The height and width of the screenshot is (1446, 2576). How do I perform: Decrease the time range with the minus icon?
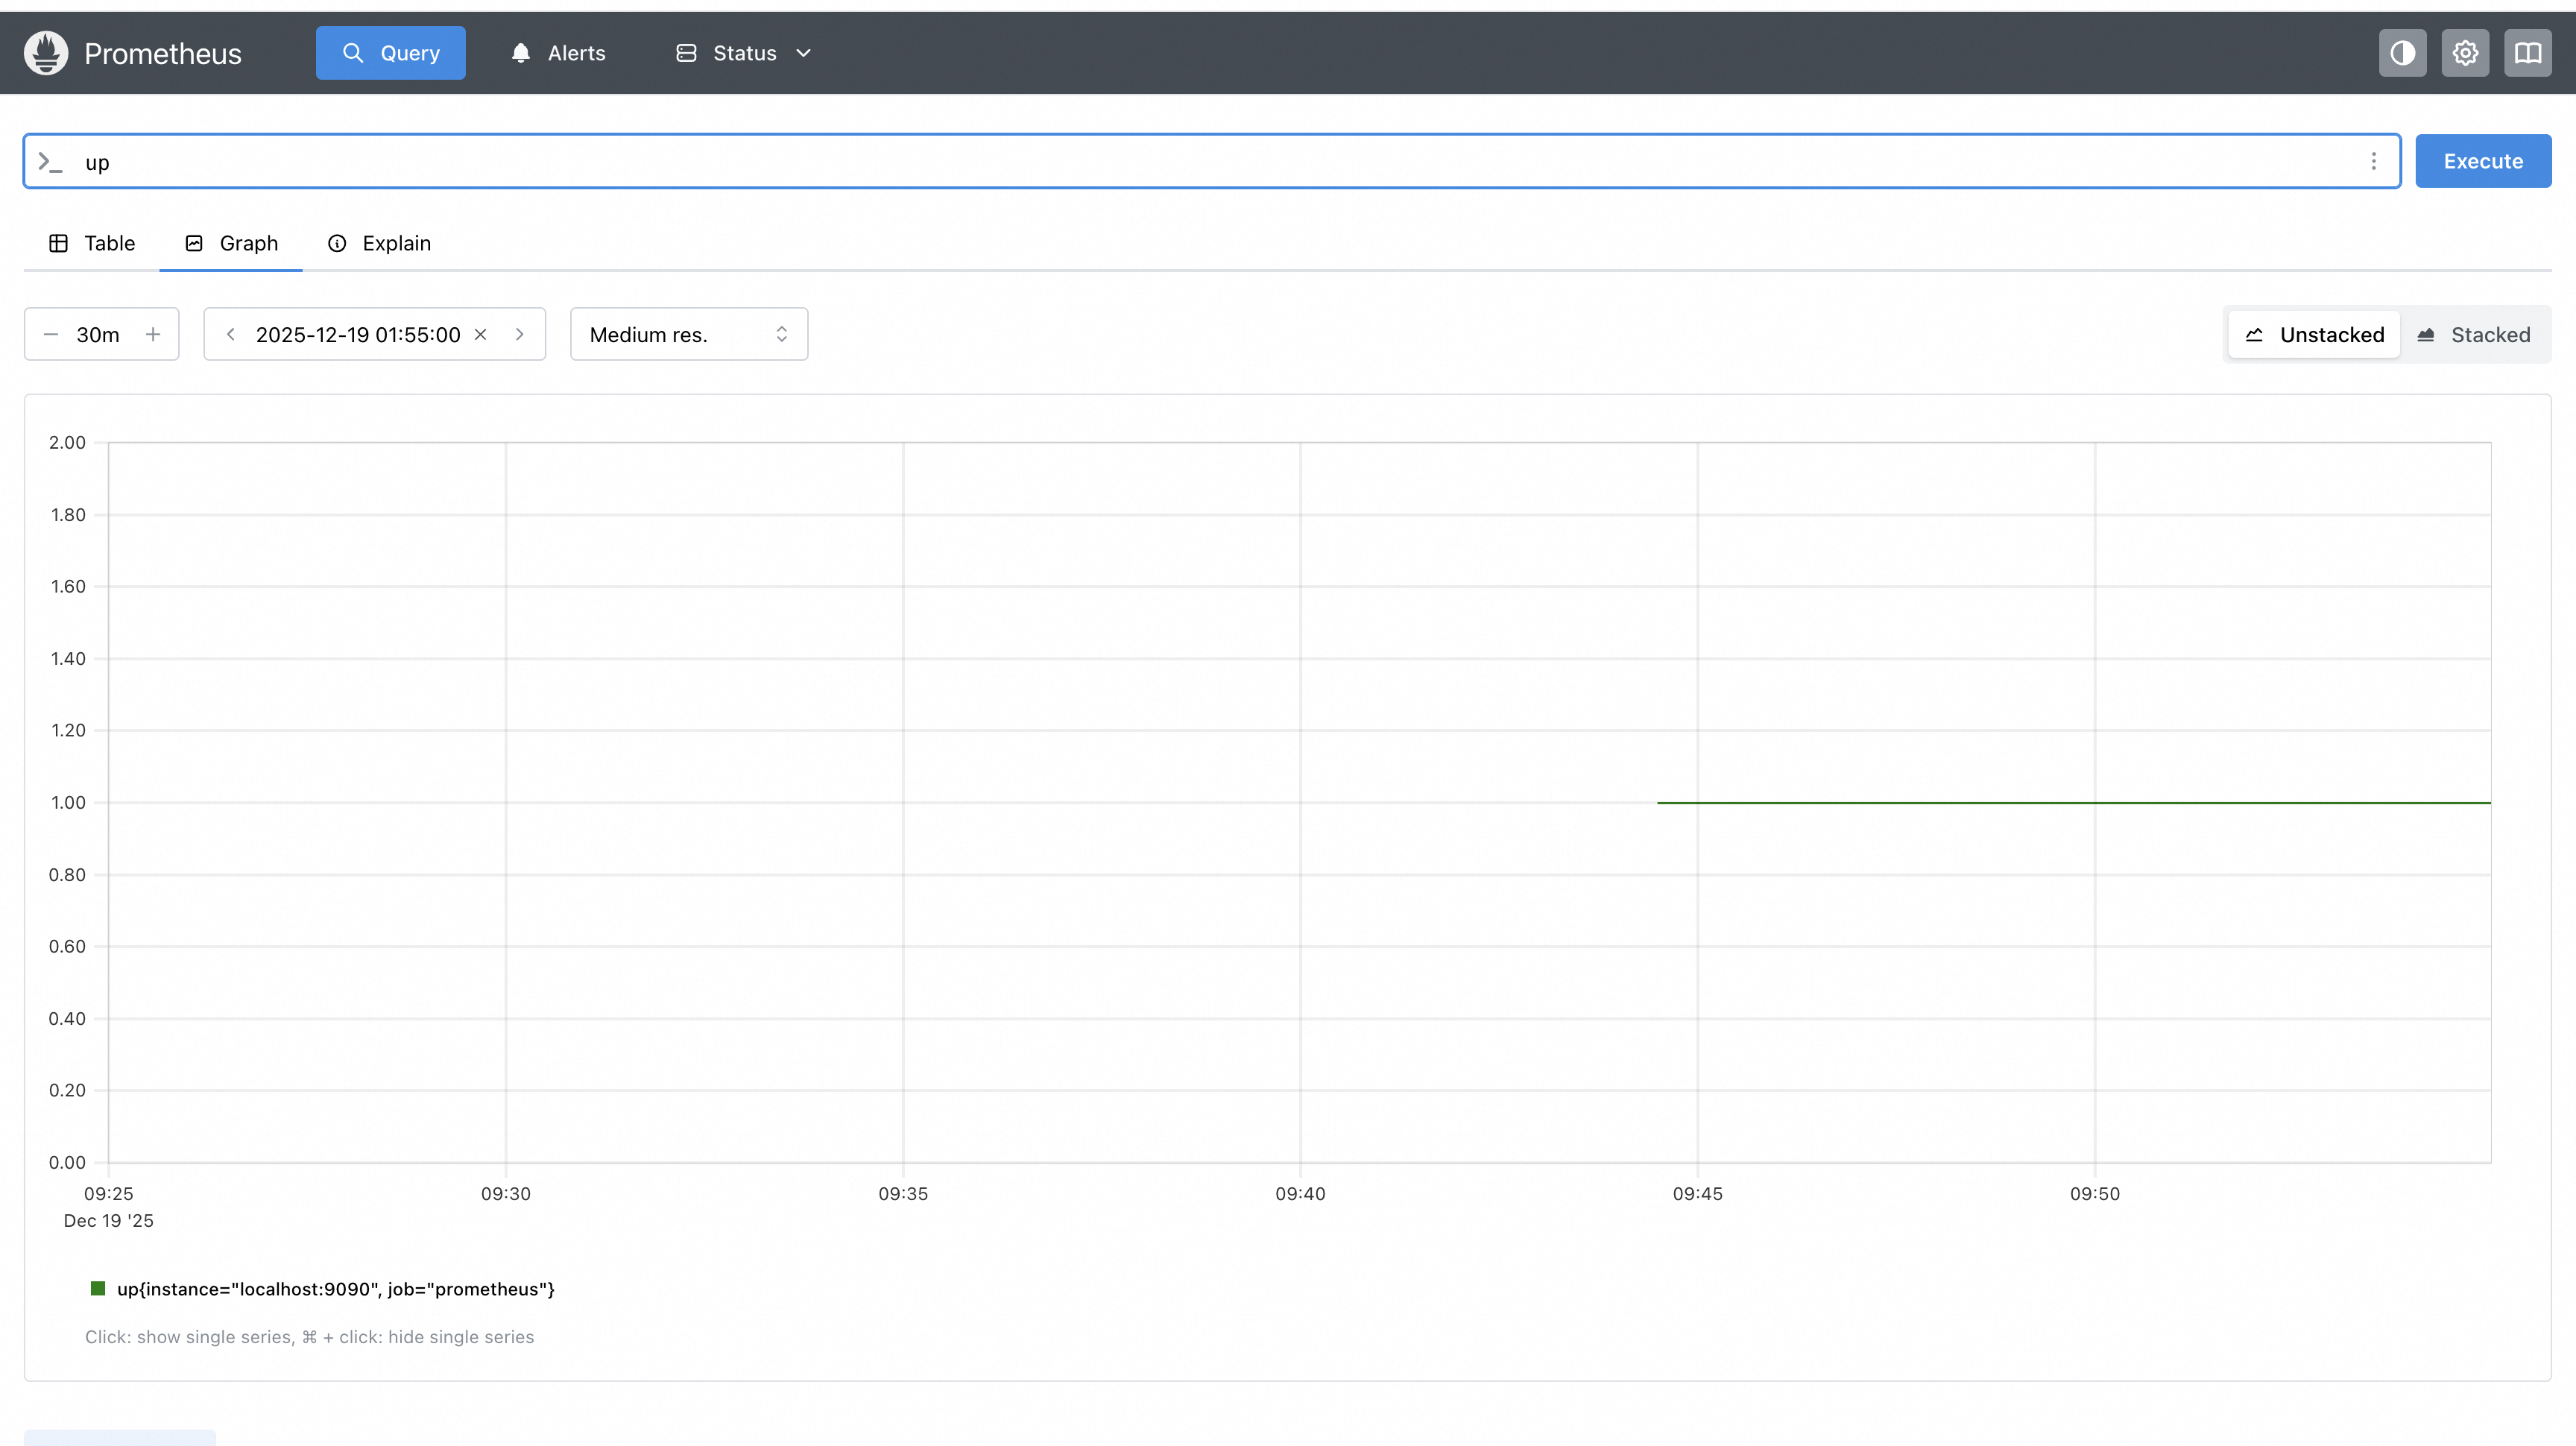pos(51,334)
